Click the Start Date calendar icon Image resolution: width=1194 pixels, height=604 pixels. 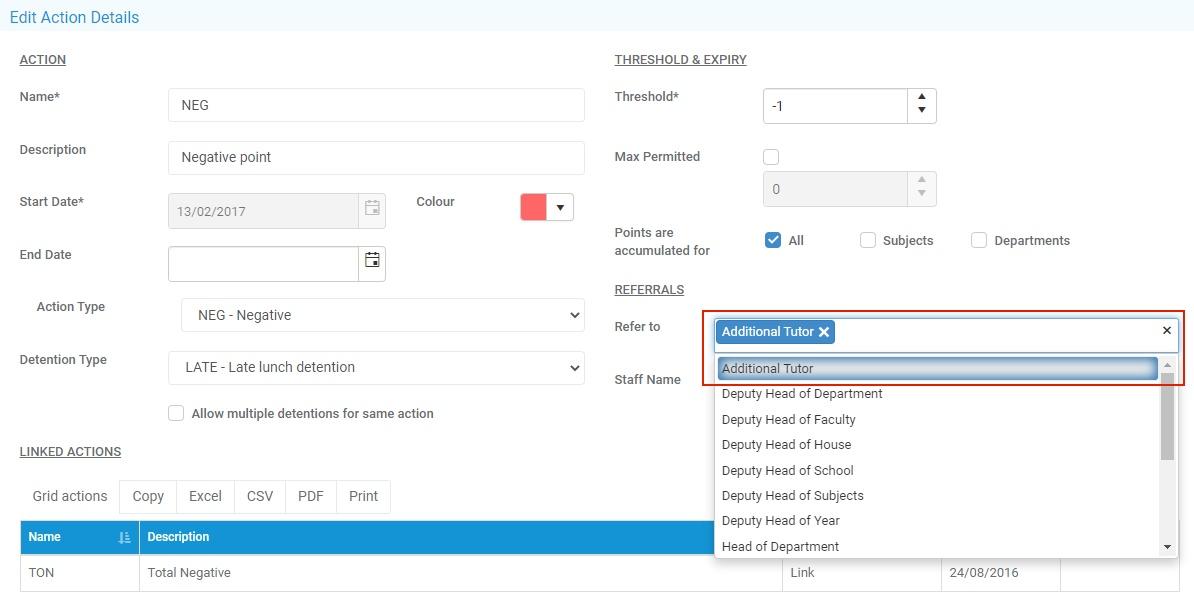point(372,209)
